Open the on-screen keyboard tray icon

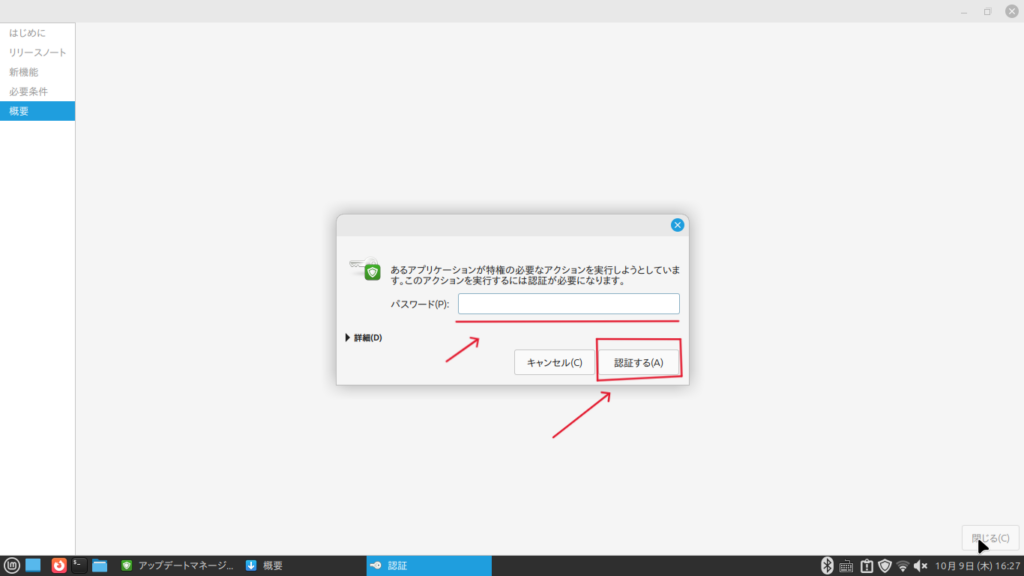click(x=846, y=565)
